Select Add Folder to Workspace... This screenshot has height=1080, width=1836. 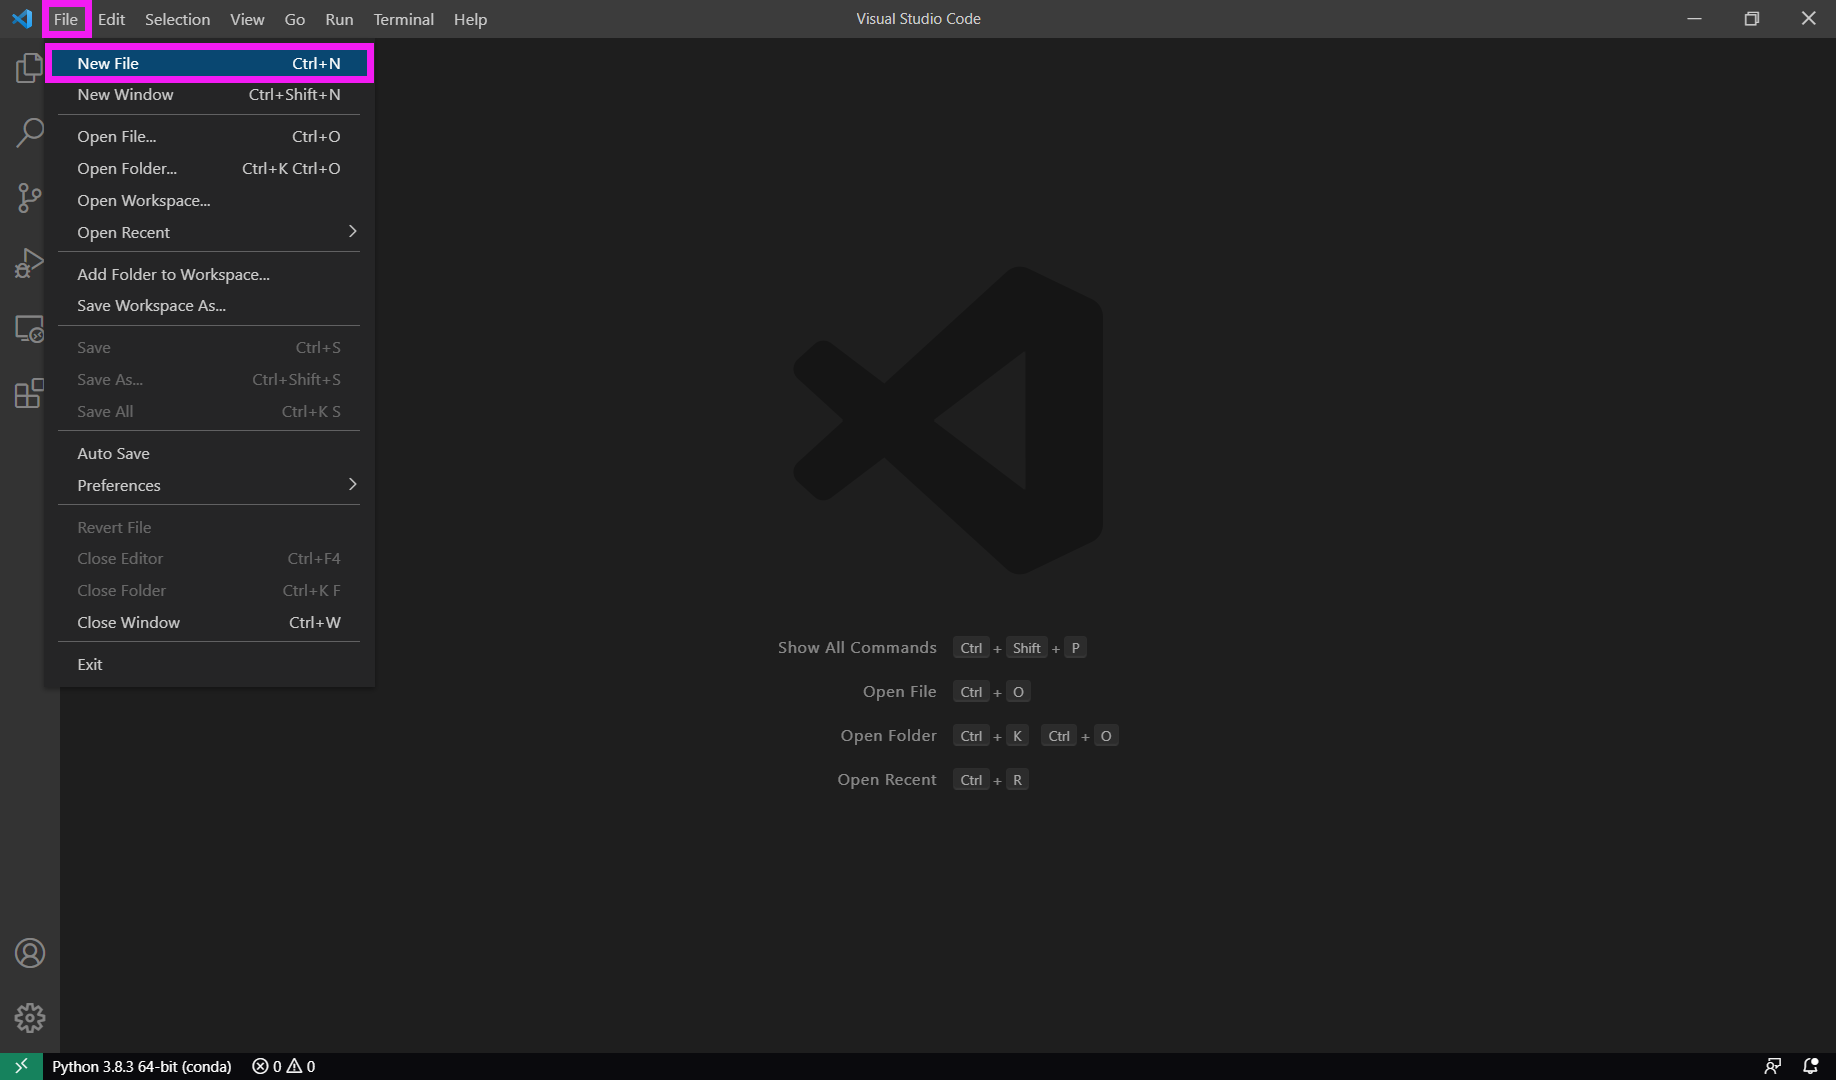tap(209, 274)
